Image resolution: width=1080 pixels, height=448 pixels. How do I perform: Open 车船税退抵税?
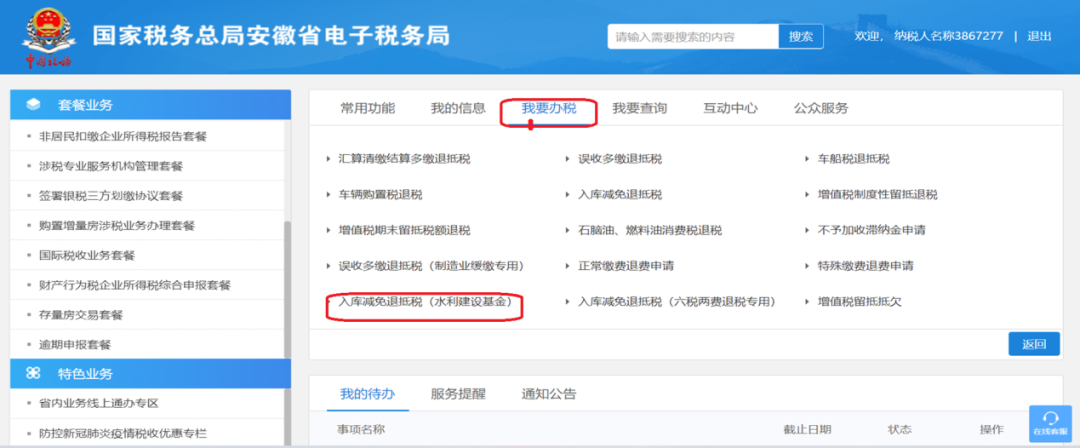pos(853,159)
